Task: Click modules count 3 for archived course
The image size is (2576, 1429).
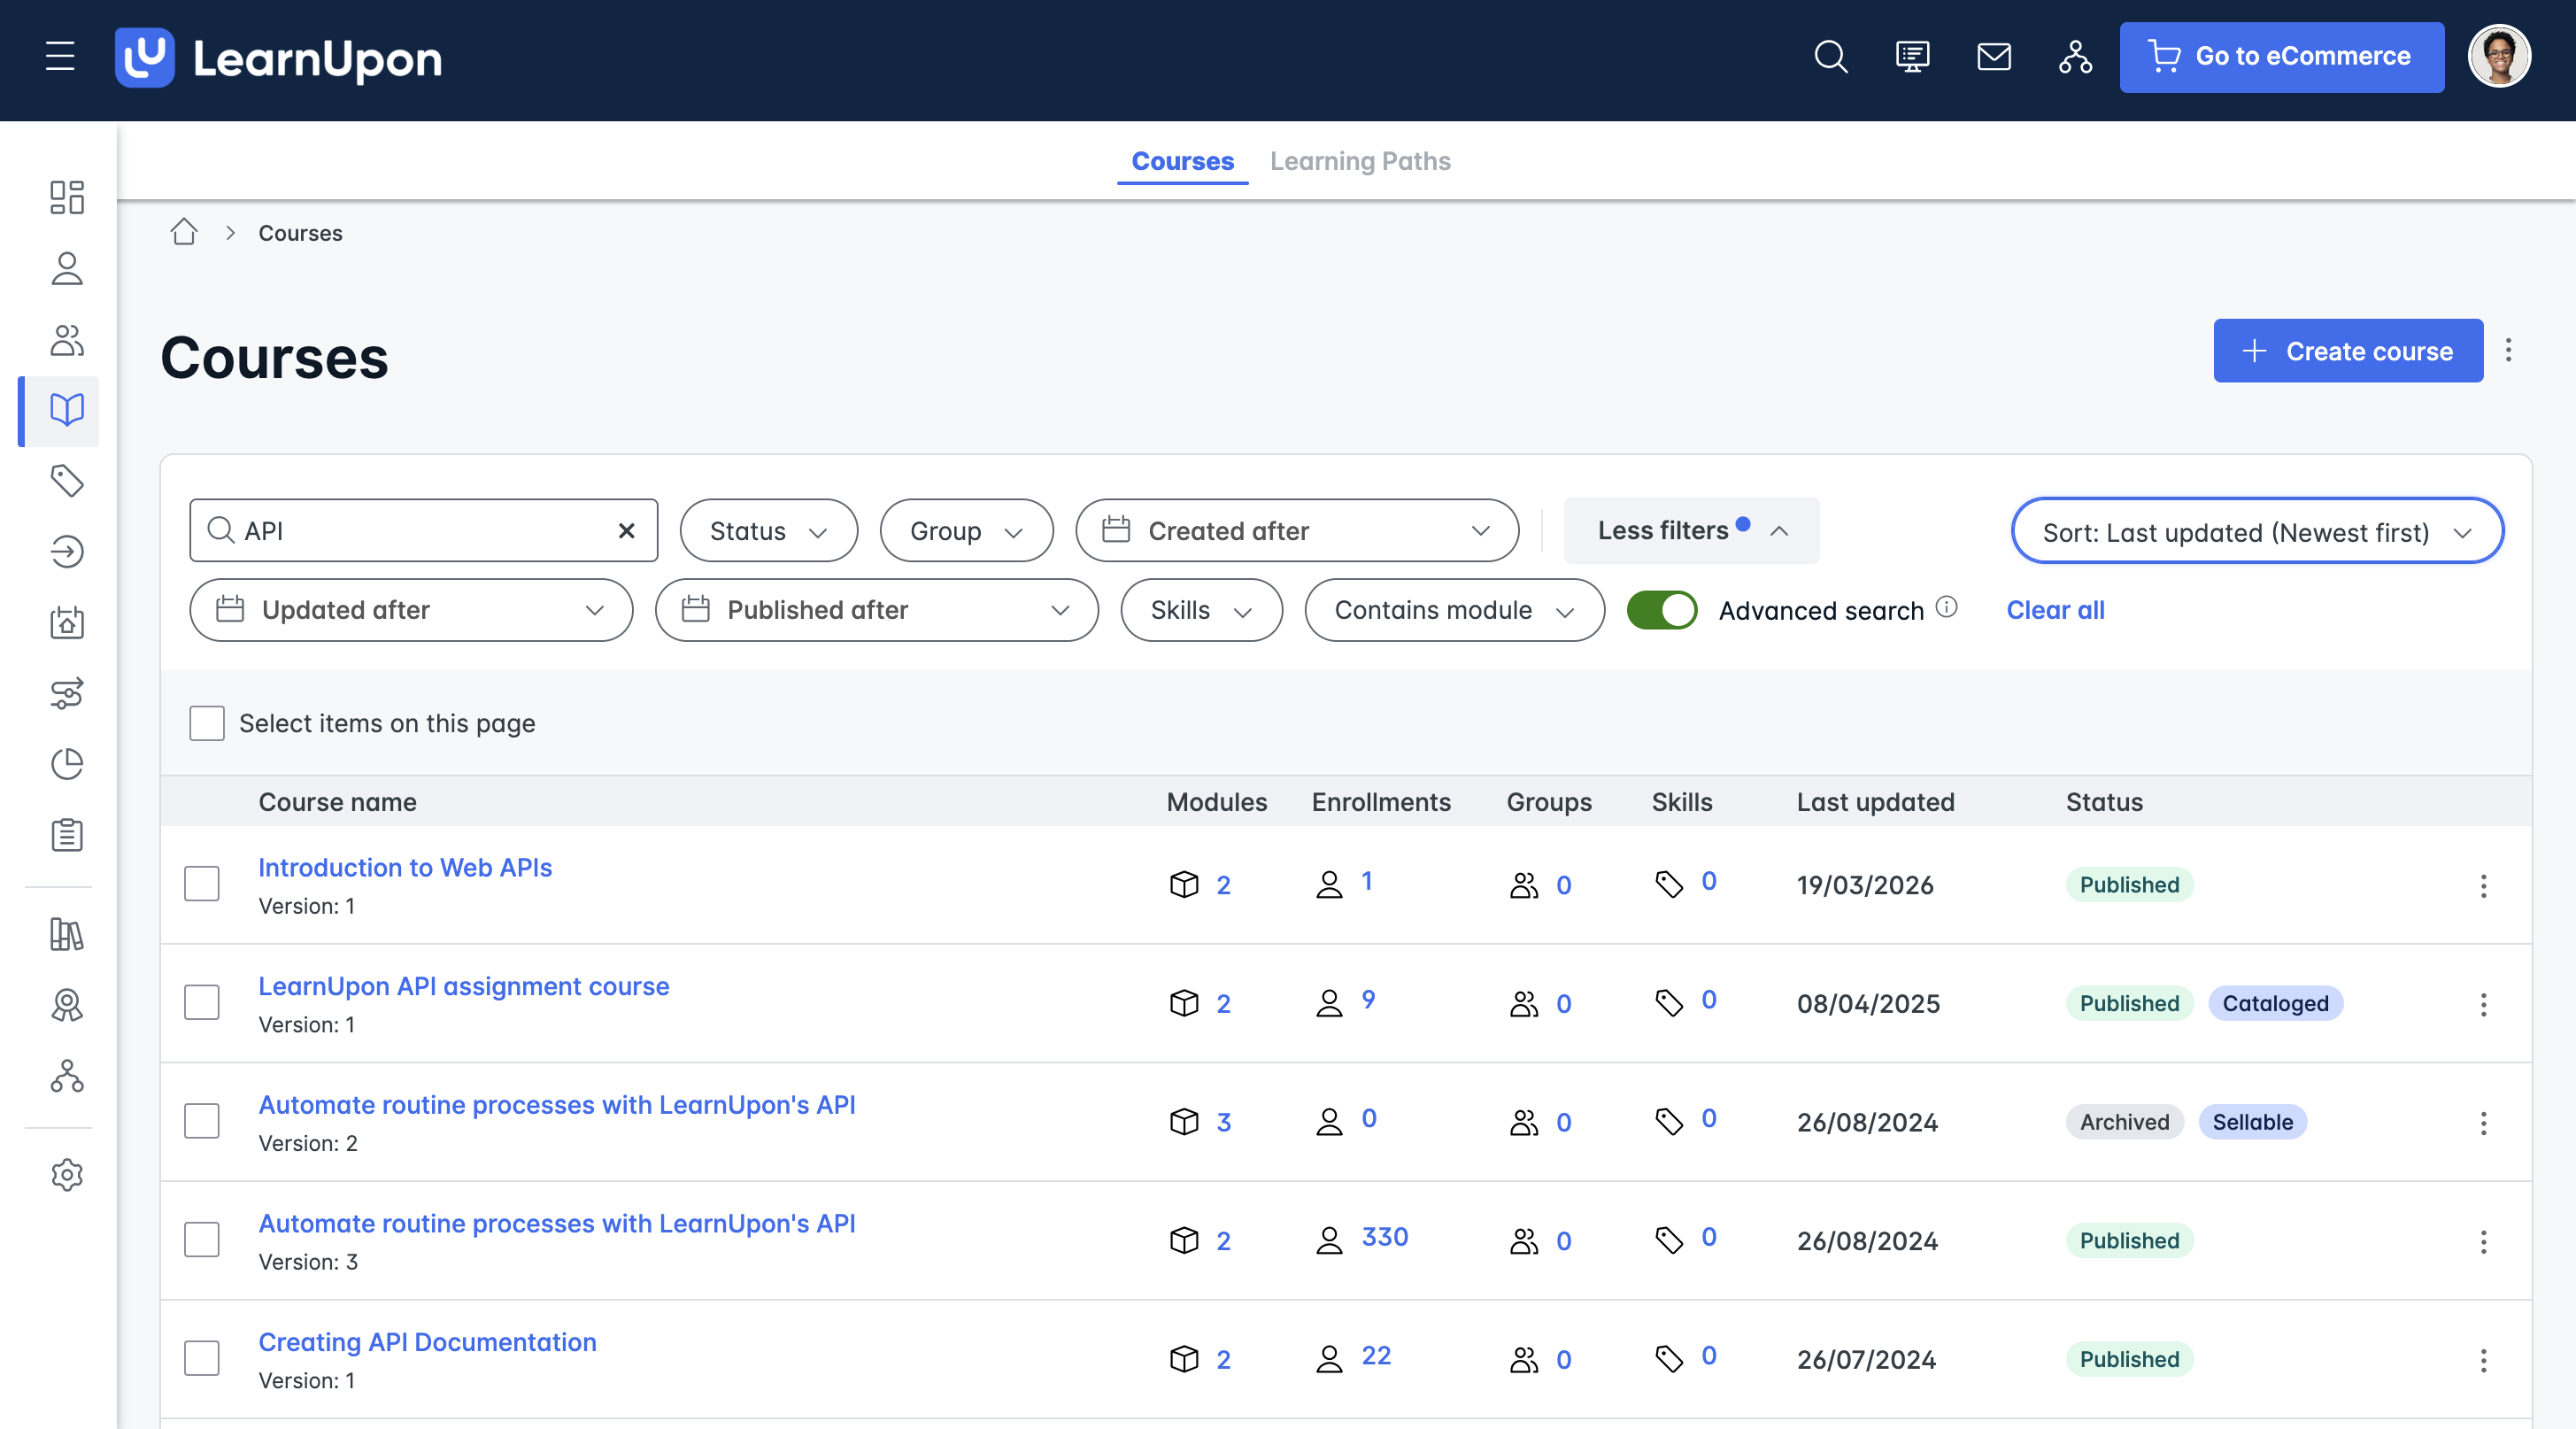Action: pyautogui.click(x=1223, y=1122)
